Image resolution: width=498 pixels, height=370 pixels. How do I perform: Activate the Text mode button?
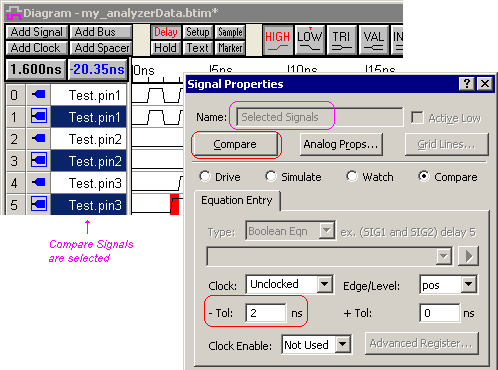(x=198, y=48)
